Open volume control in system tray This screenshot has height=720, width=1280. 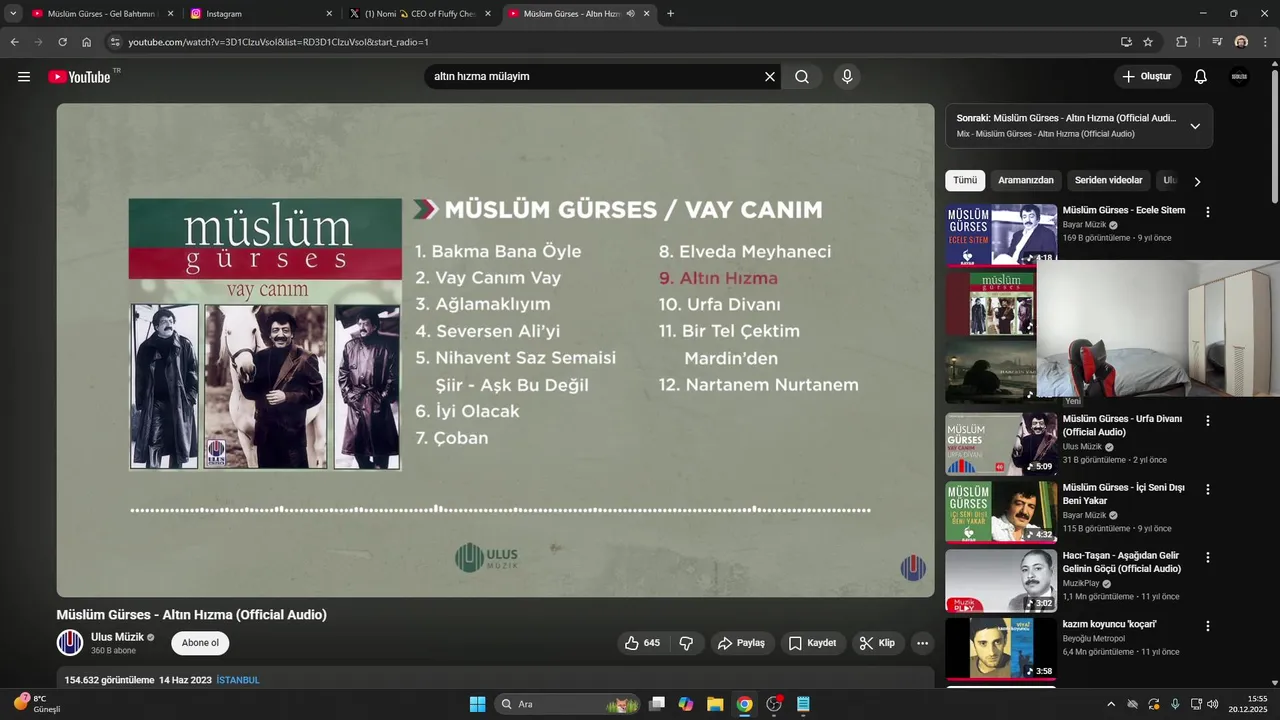[1213, 704]
